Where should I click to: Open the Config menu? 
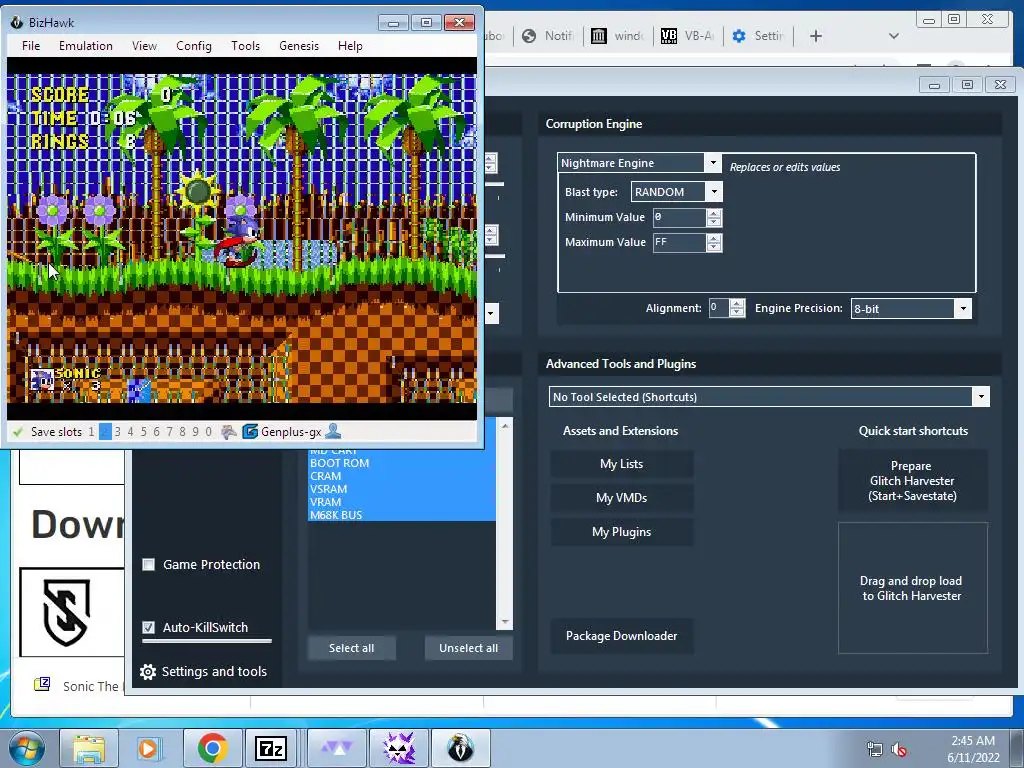pyautogui.click(x=194, y=46)
